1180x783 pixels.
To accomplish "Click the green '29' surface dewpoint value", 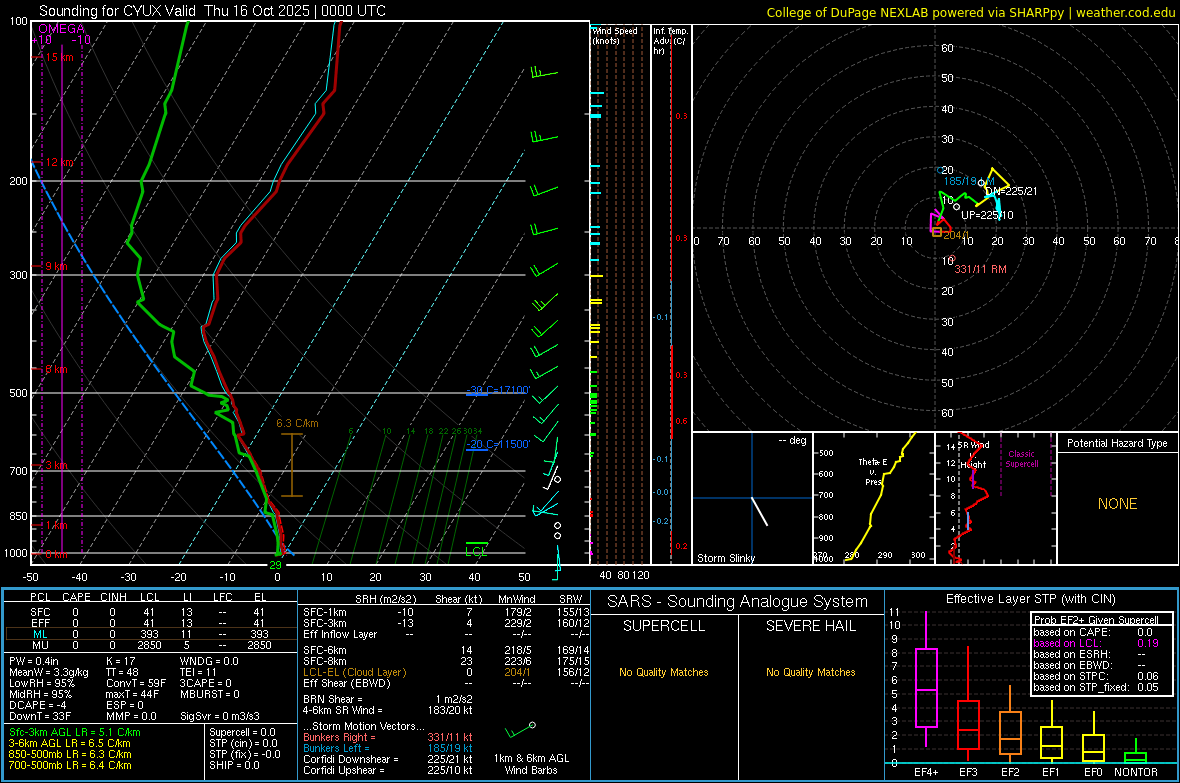I will pos(275,565).
